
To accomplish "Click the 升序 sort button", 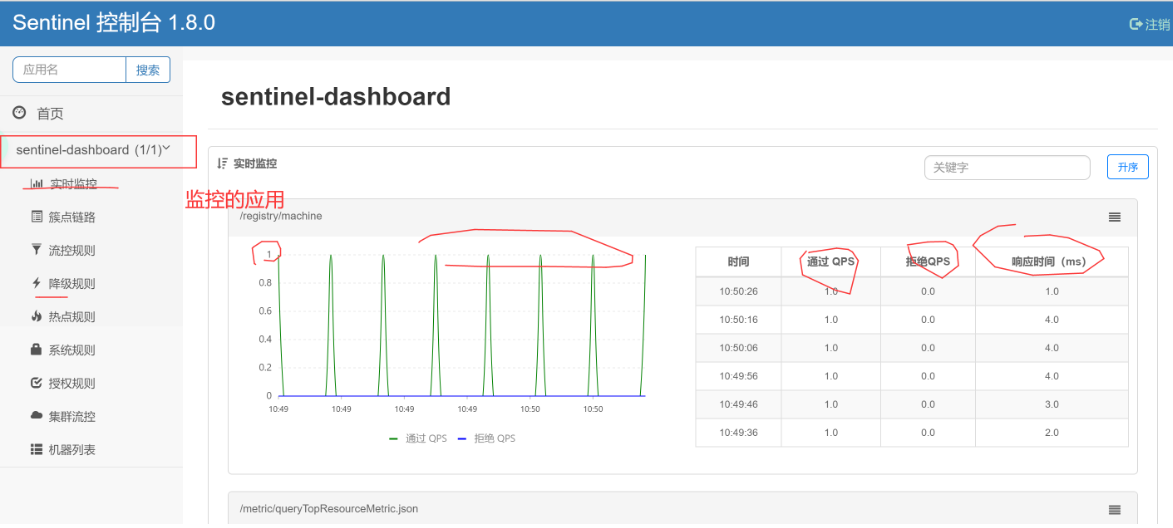I will tap(1127, 168).
